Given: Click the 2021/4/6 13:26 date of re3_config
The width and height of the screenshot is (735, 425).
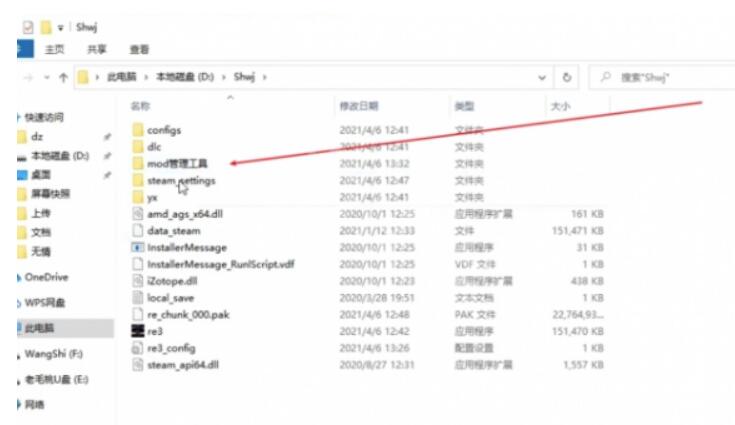Looking at the screenshot, I should pyautogui.click(x=375, y=348).
